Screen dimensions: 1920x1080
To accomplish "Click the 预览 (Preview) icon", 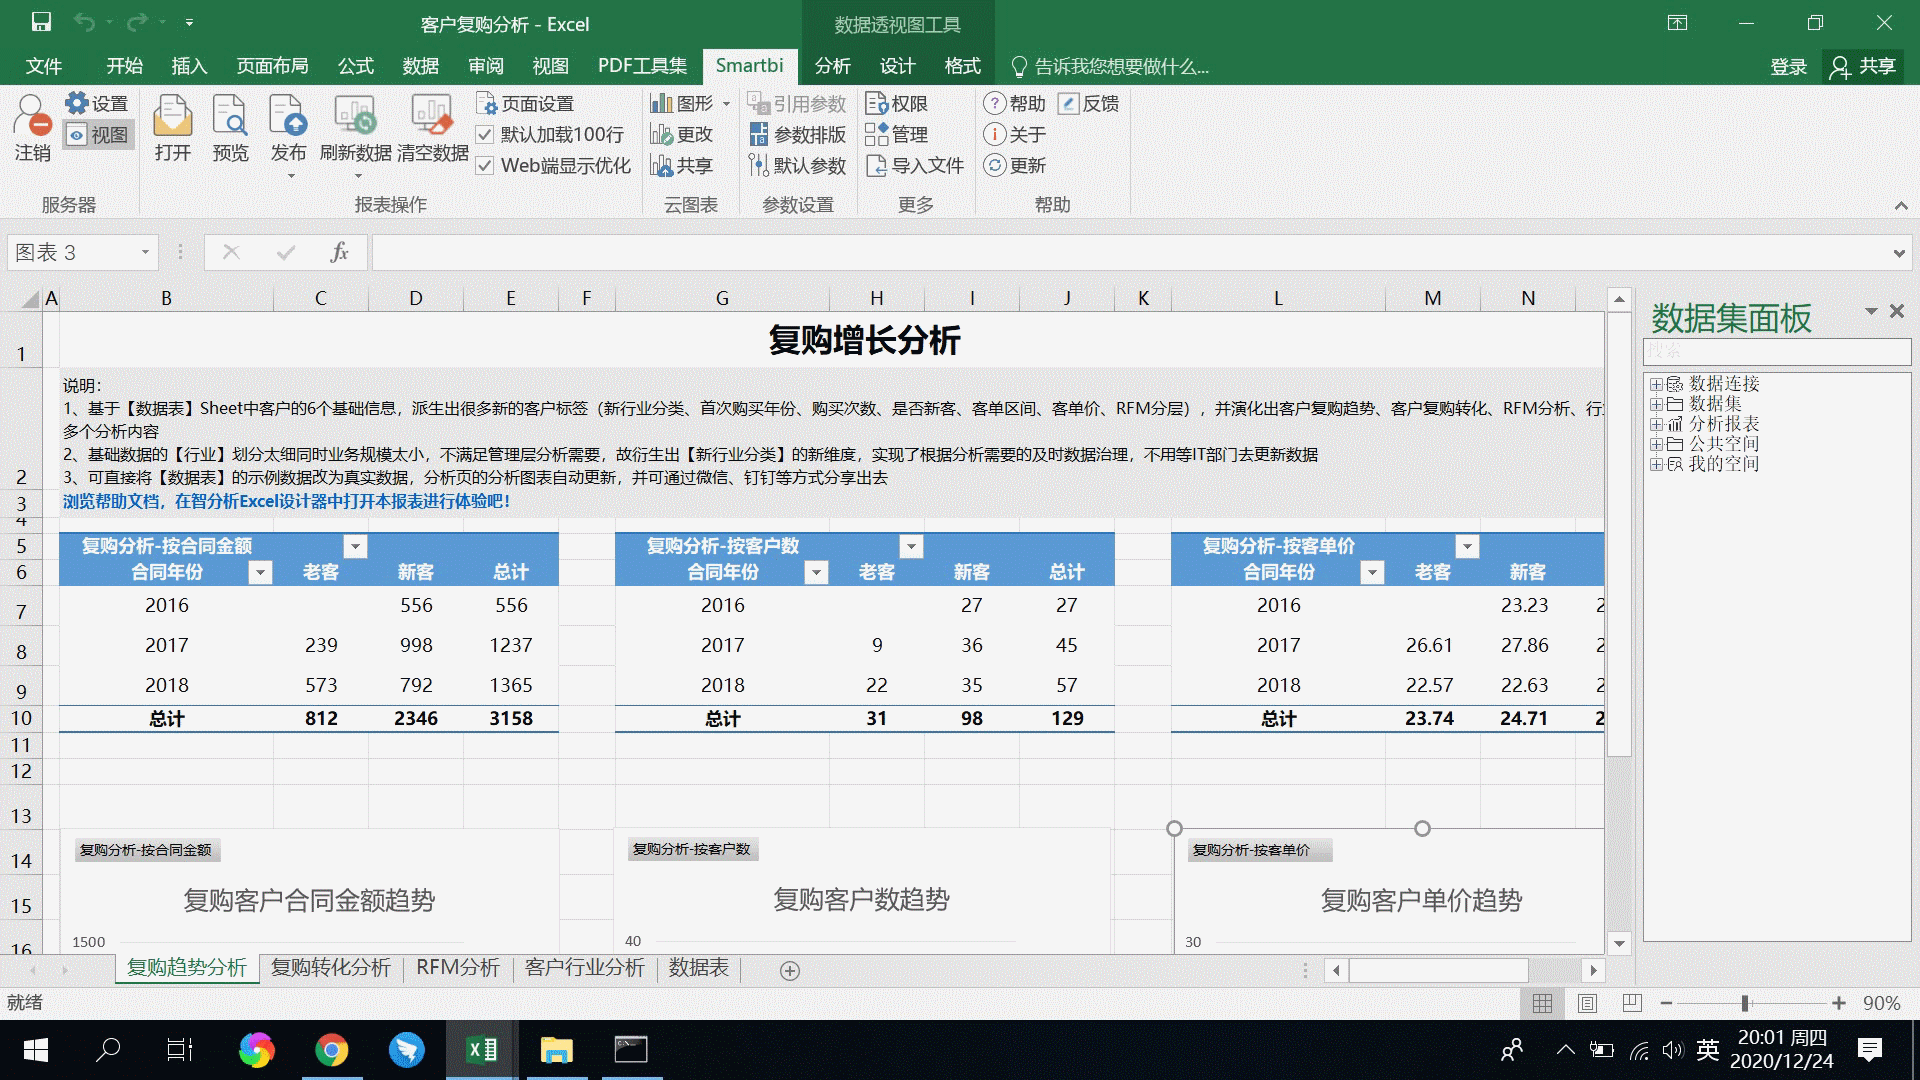I will [230, 130].
